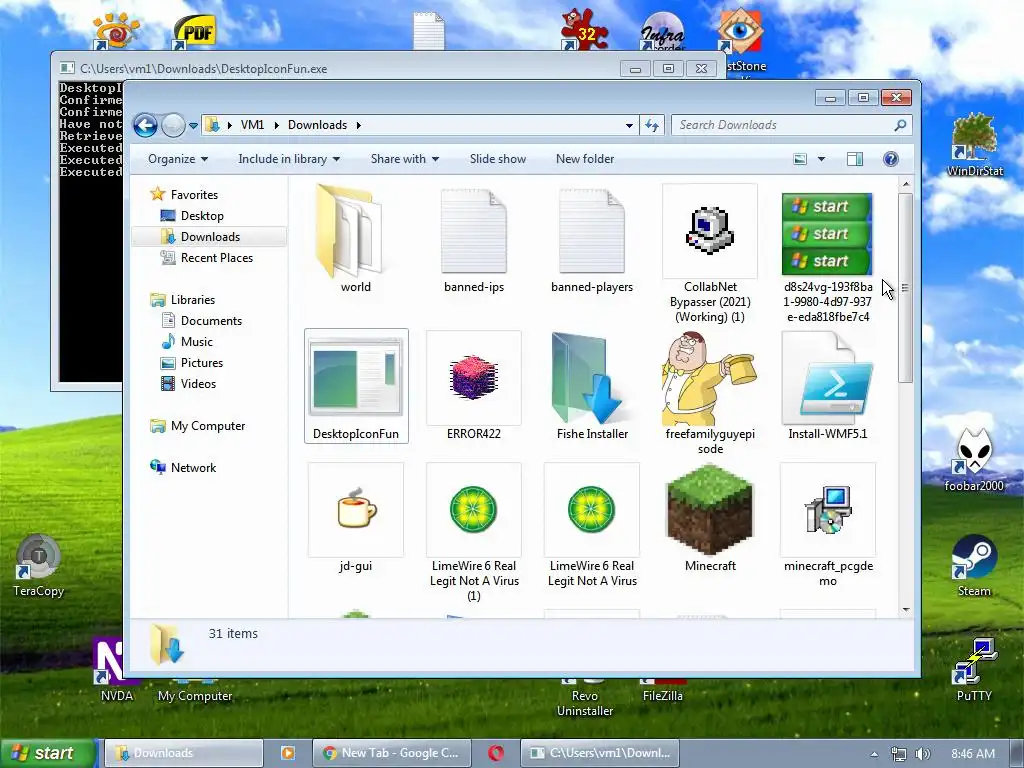Switch to the C:\Users\vm1\Downl... taskbar button
This screenshot has height=768, width=1024.
click(600, 753)
